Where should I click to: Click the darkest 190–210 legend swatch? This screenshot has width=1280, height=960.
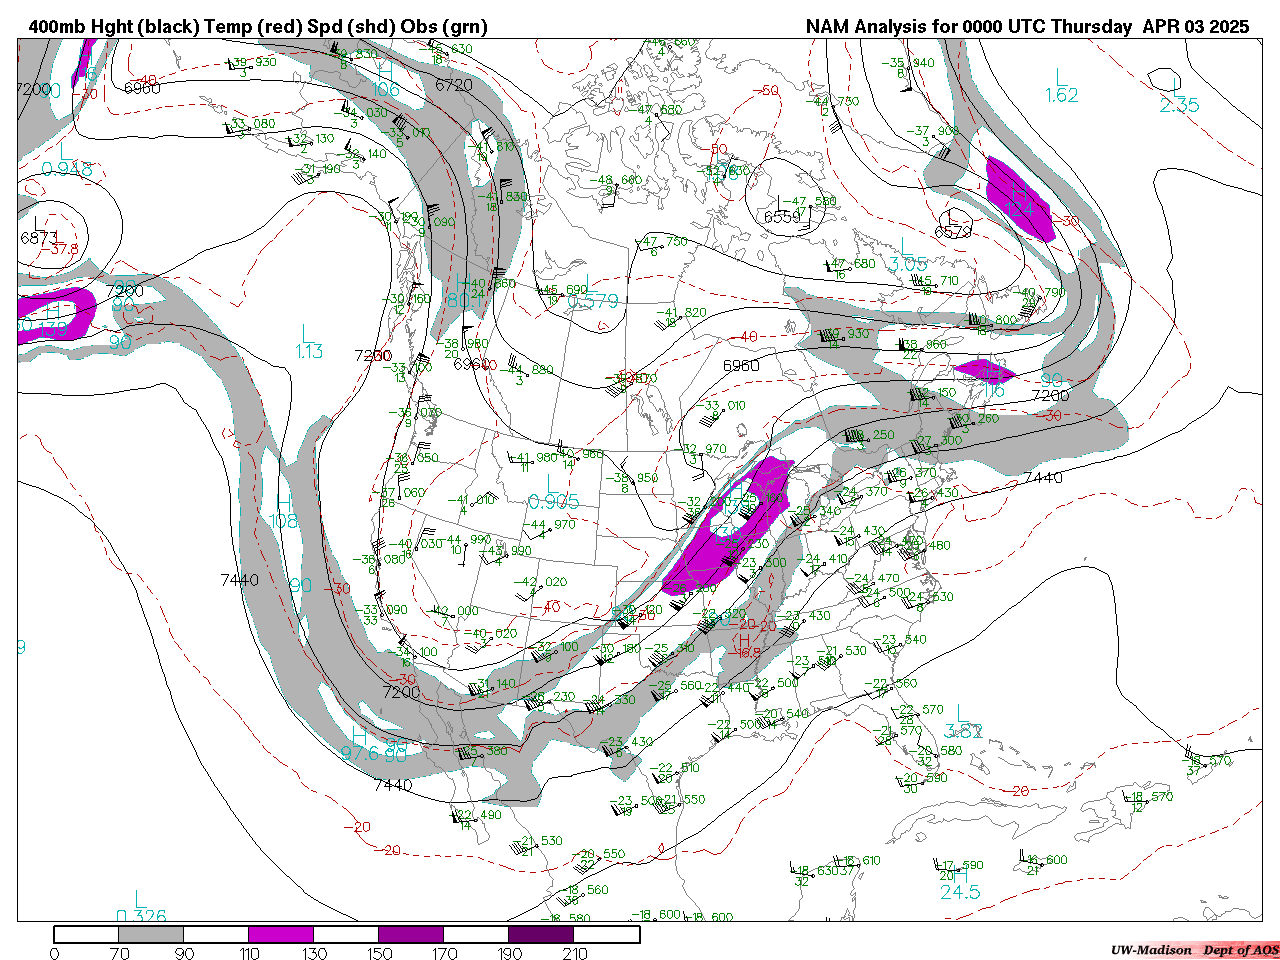(541, 934)
